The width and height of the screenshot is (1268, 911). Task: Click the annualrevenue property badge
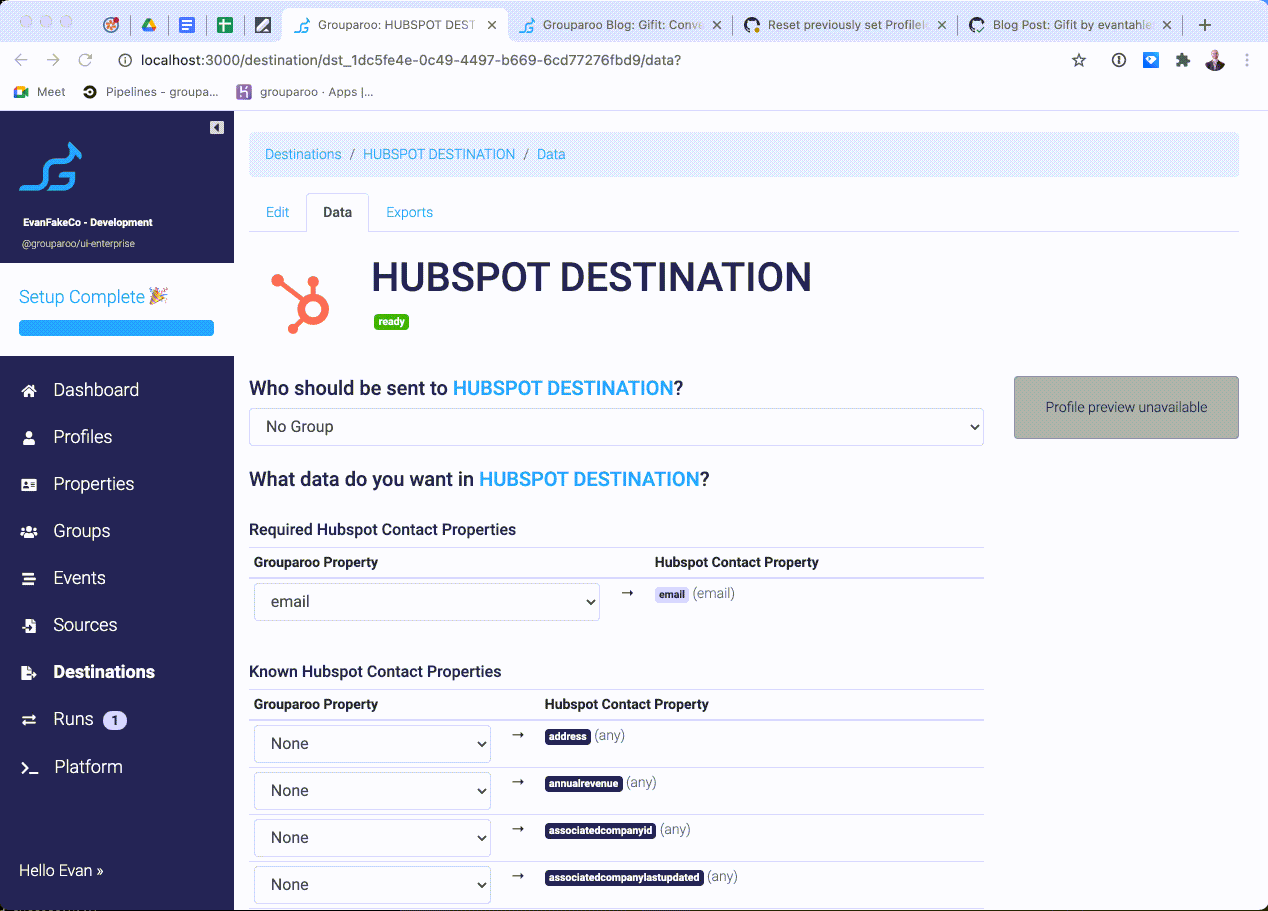click(584, 784)
